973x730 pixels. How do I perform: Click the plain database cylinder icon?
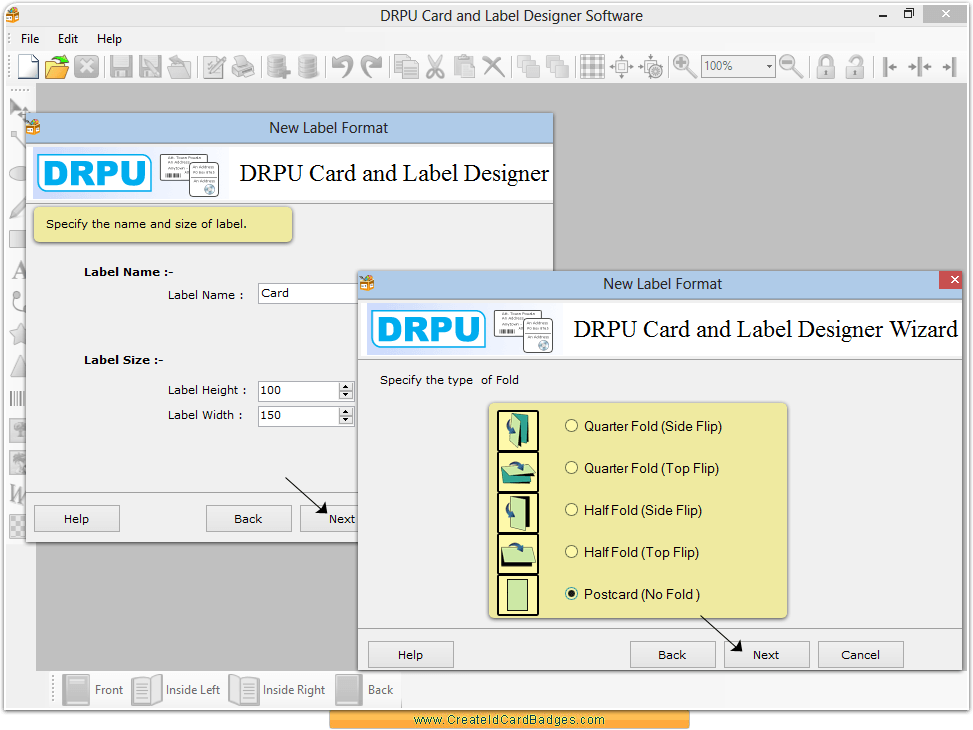pos(307,66)
